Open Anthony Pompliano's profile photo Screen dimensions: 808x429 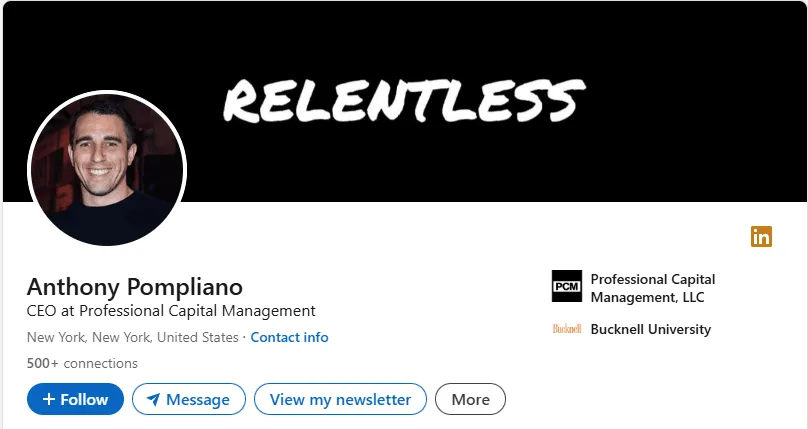[x=107, y=168]
